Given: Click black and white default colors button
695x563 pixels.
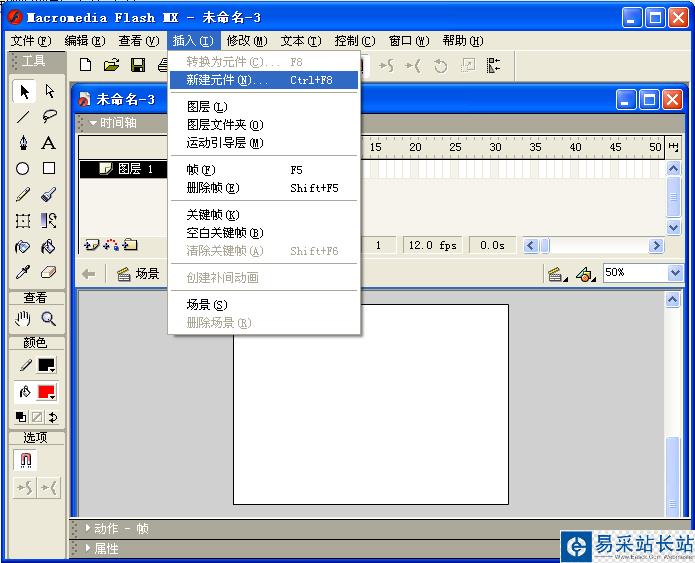Looking at the screenshot, I should point(21,417).
